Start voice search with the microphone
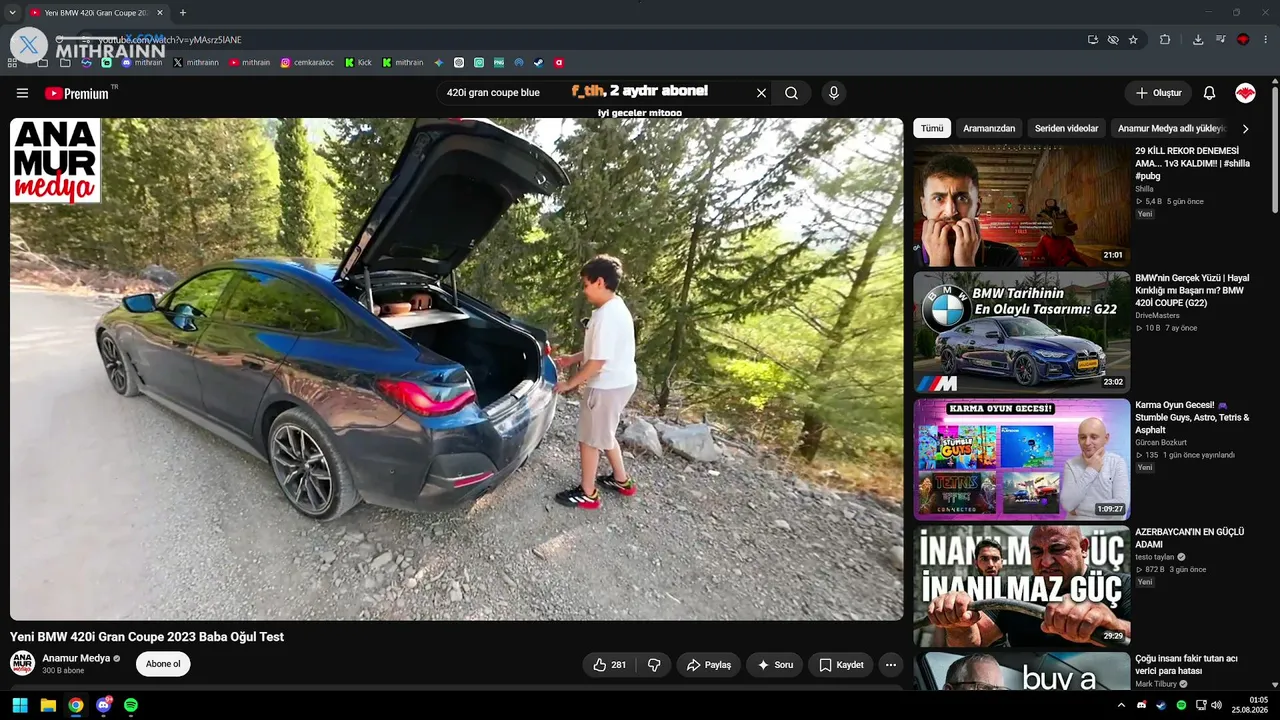The image size is (1280, 720). click(833, 93)
